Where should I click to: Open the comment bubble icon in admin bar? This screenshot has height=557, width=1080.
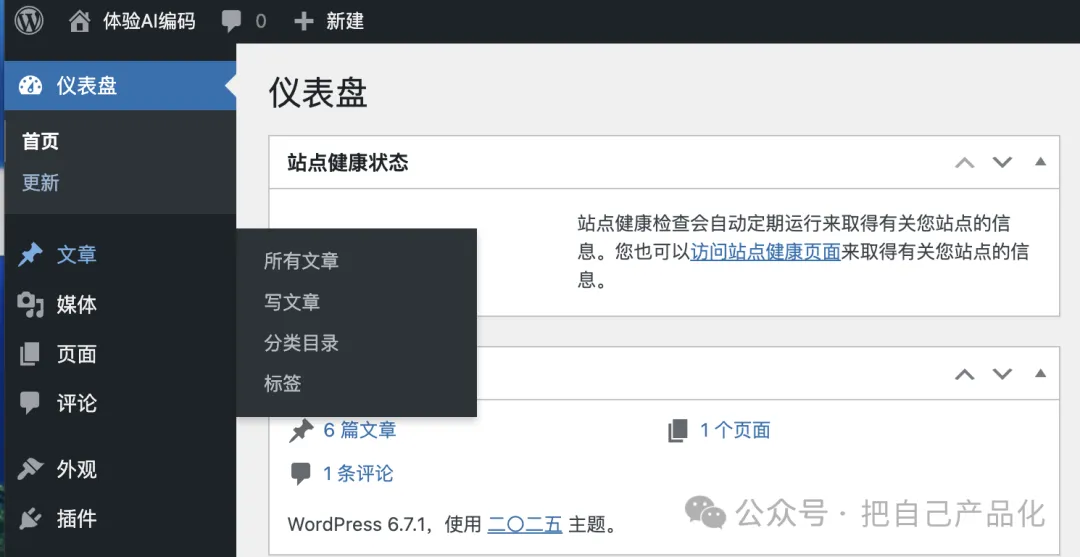[231, 21]
